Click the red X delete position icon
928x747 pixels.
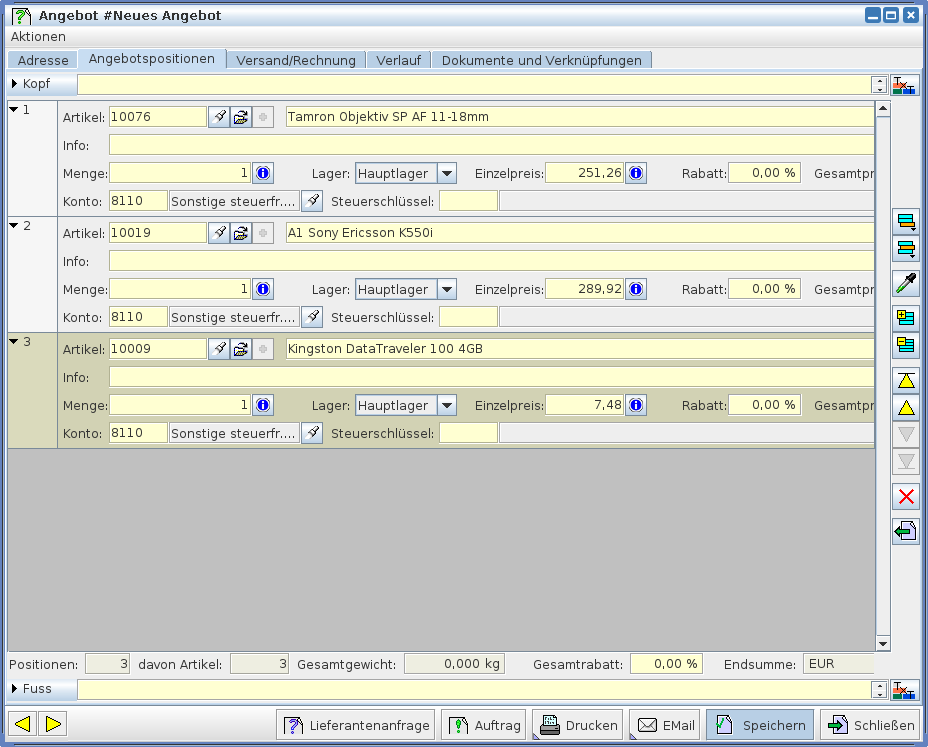pyautogui.click(x=906, y=496)
